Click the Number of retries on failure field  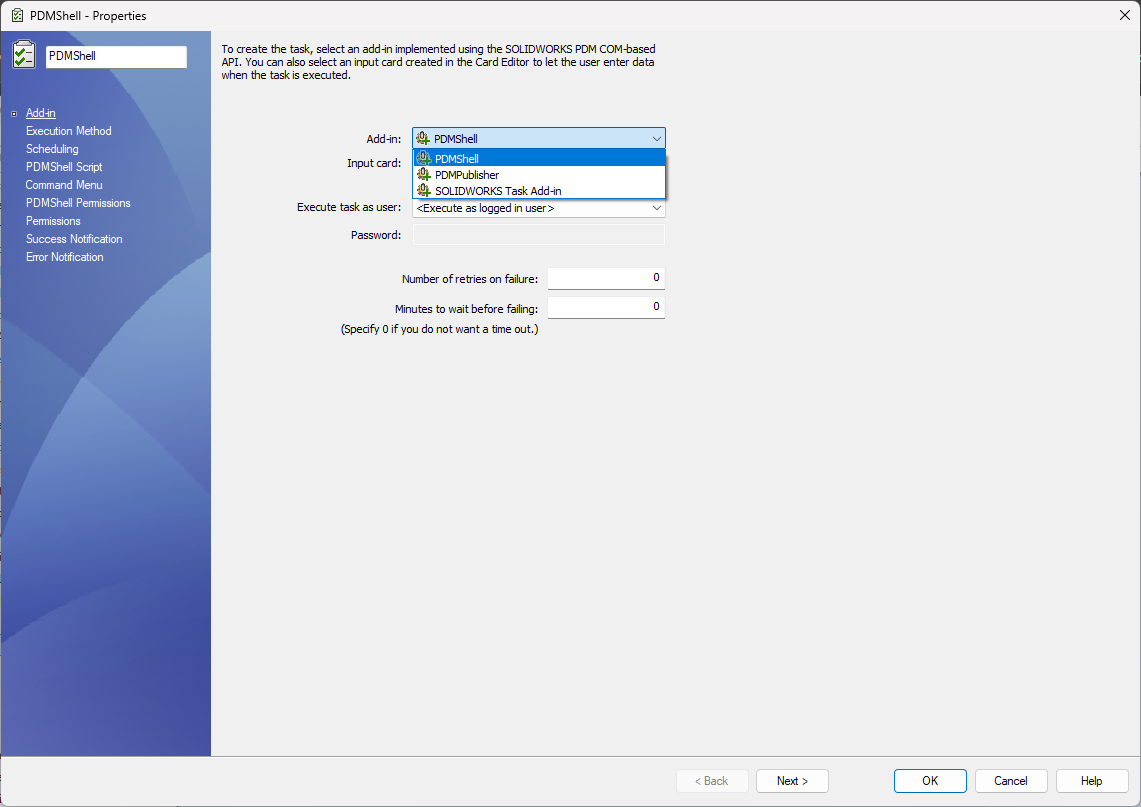606,278
